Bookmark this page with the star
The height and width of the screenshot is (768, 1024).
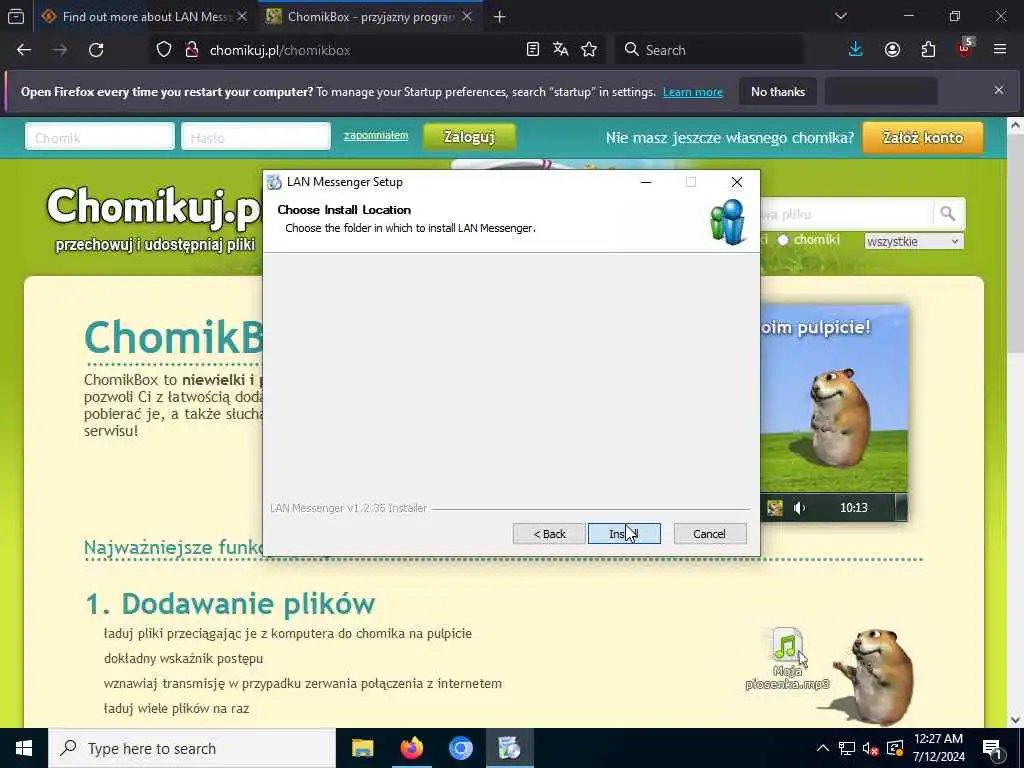pyautogui.click(x=589, y=50)
